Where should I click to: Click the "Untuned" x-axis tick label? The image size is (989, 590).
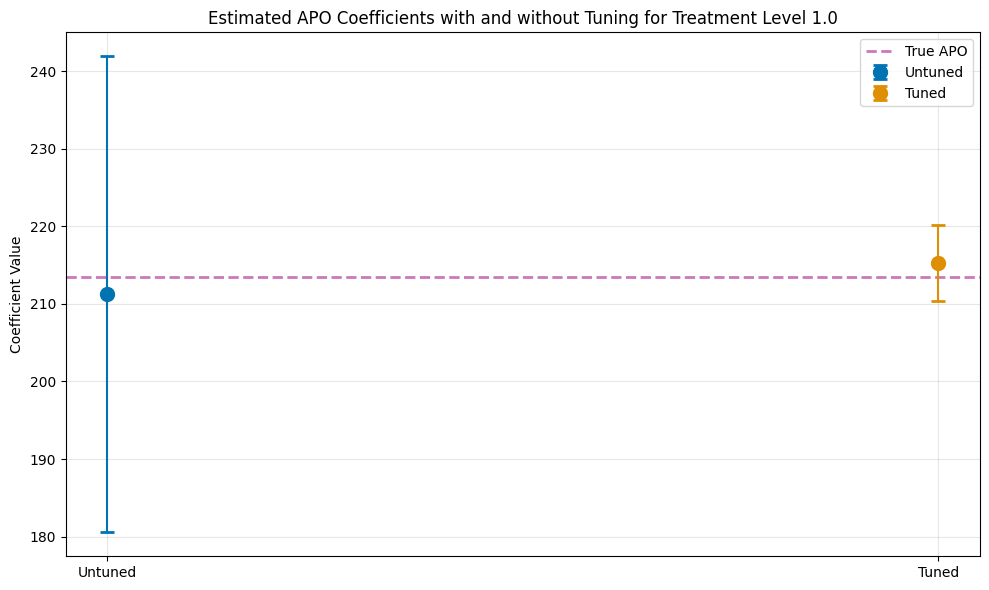coord(107,573)
